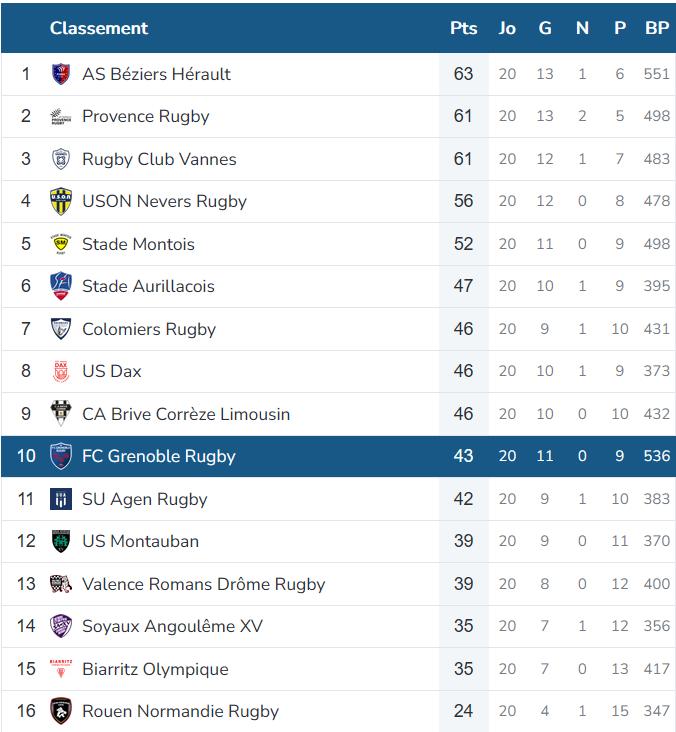Click the Classement column header
The height and width of the screenshot is (732, 676).
99,28
